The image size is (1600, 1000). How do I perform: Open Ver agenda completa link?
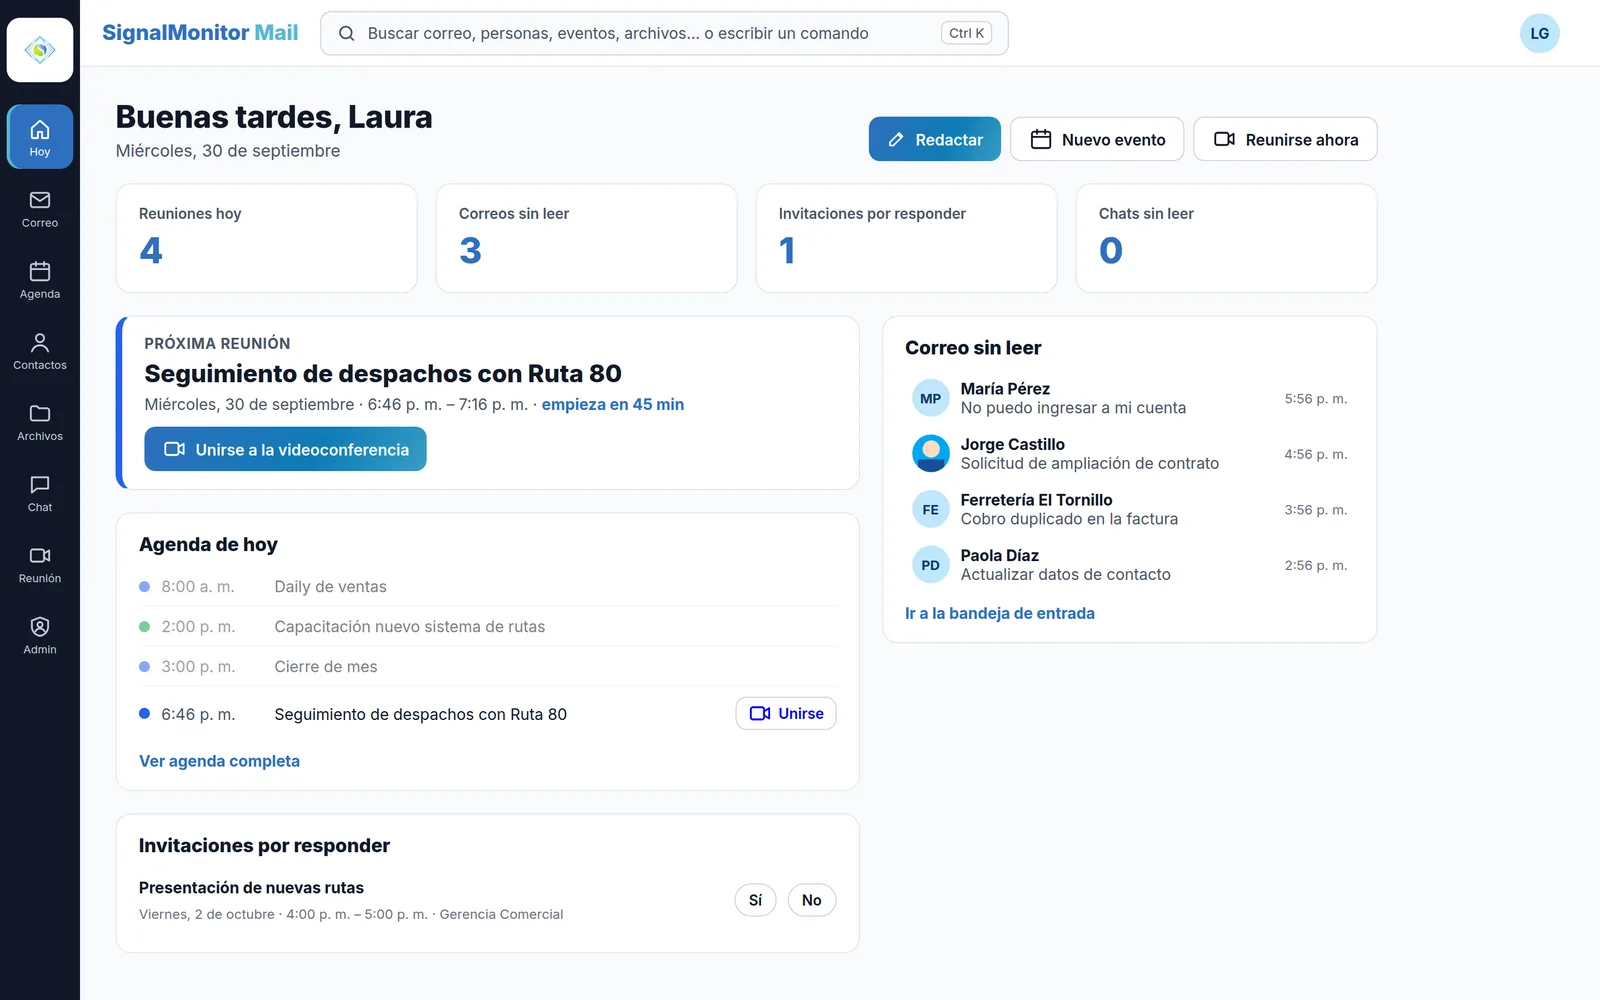219,761
